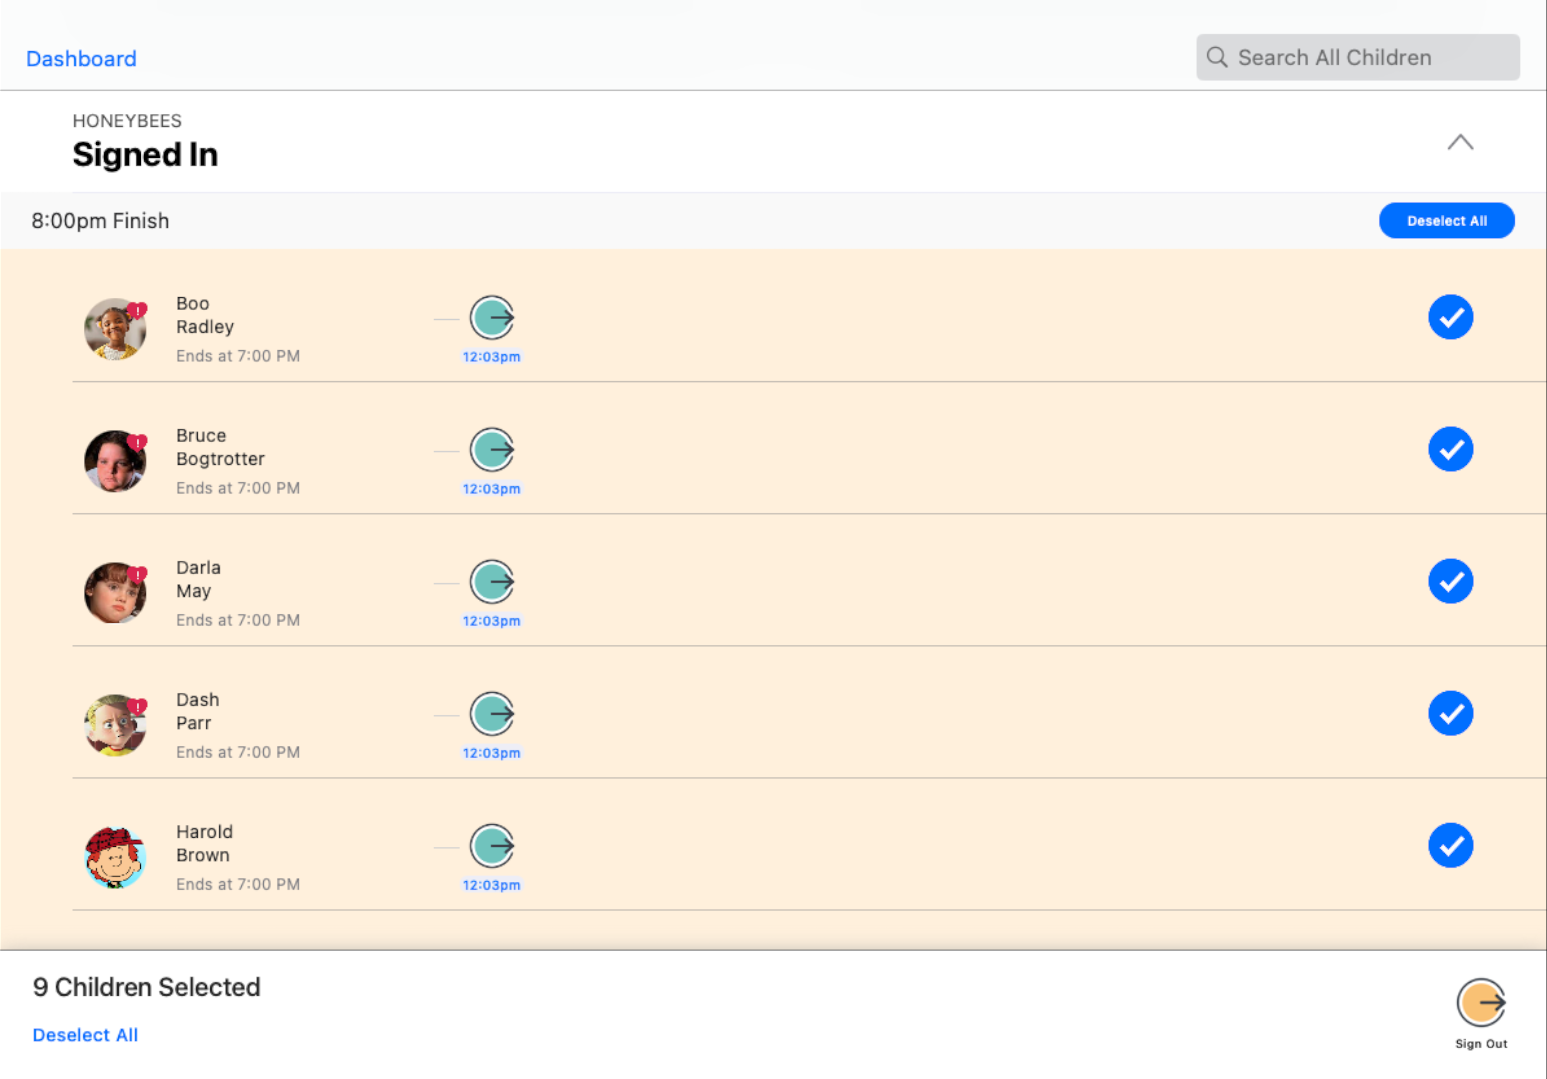
Task: Click Harold Brown's teal sign-out icon
Action: (492, 846)
